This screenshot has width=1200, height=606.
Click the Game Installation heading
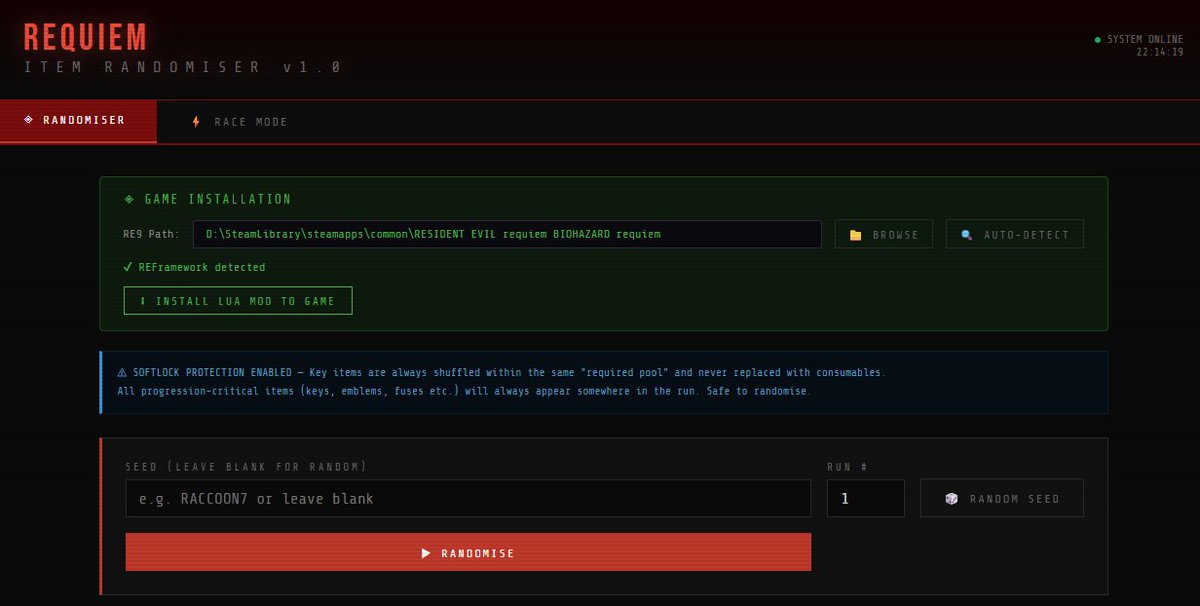218,199
